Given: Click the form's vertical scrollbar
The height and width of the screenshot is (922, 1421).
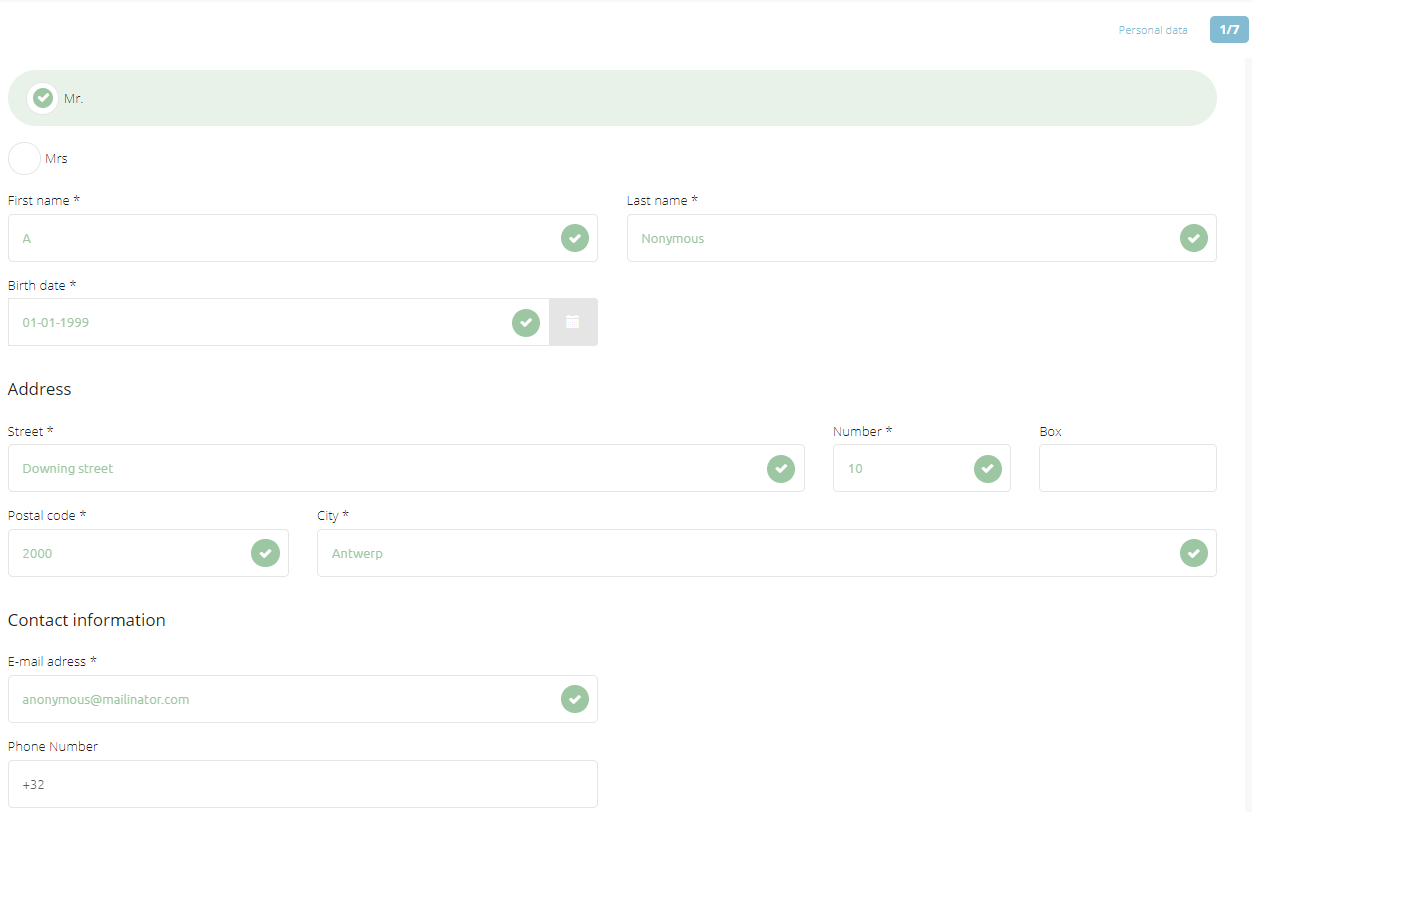Looking at the screenshot, I should [x=1248, y=435].
